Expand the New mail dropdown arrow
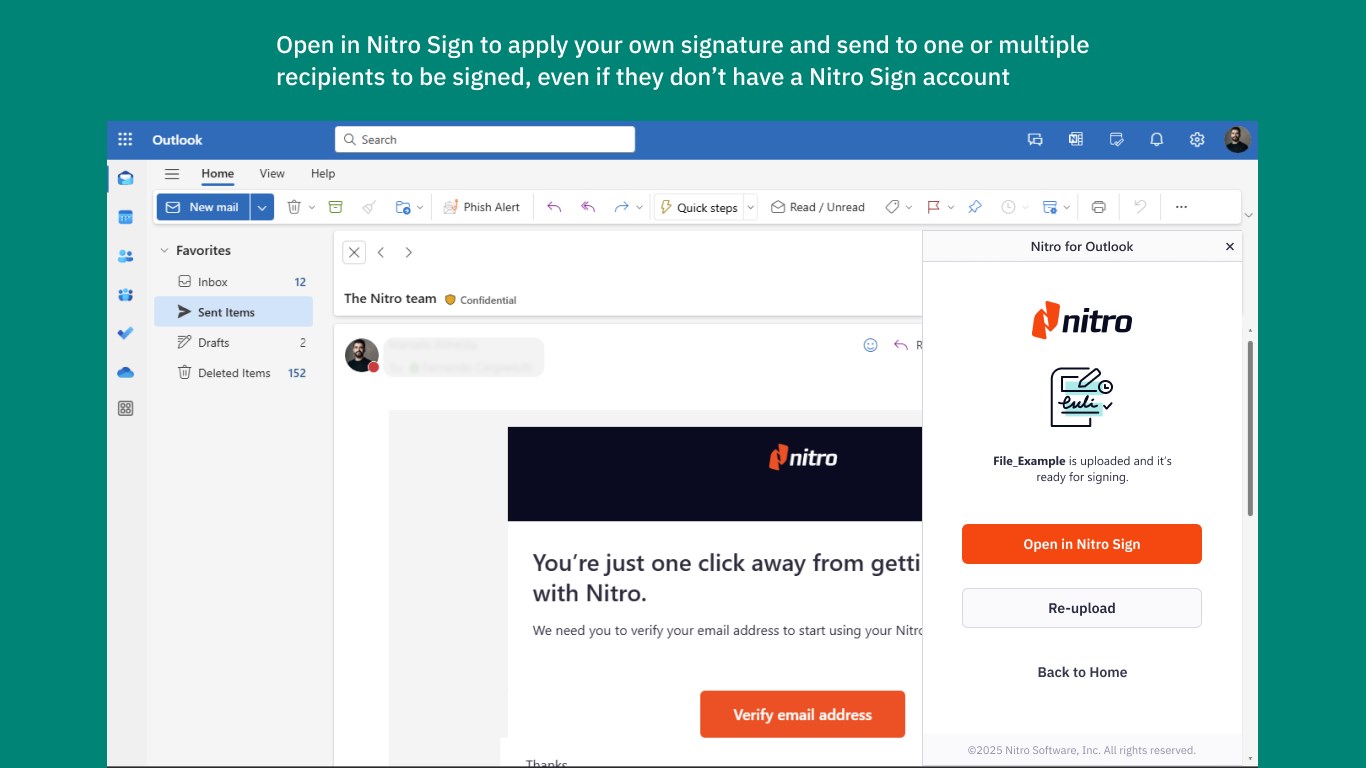 (262, 207)
